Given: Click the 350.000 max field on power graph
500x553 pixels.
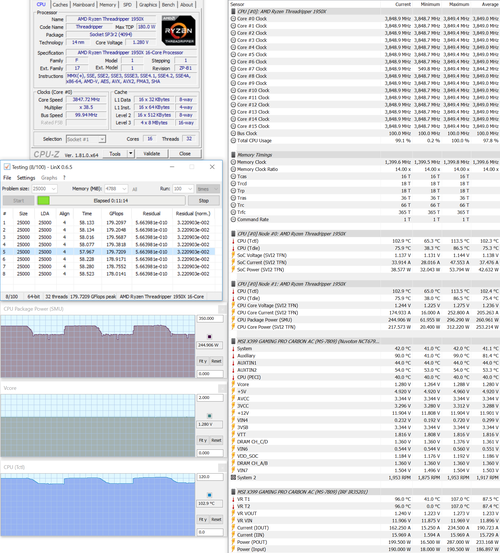Looking at the screenshot, I should coord(210,318).
